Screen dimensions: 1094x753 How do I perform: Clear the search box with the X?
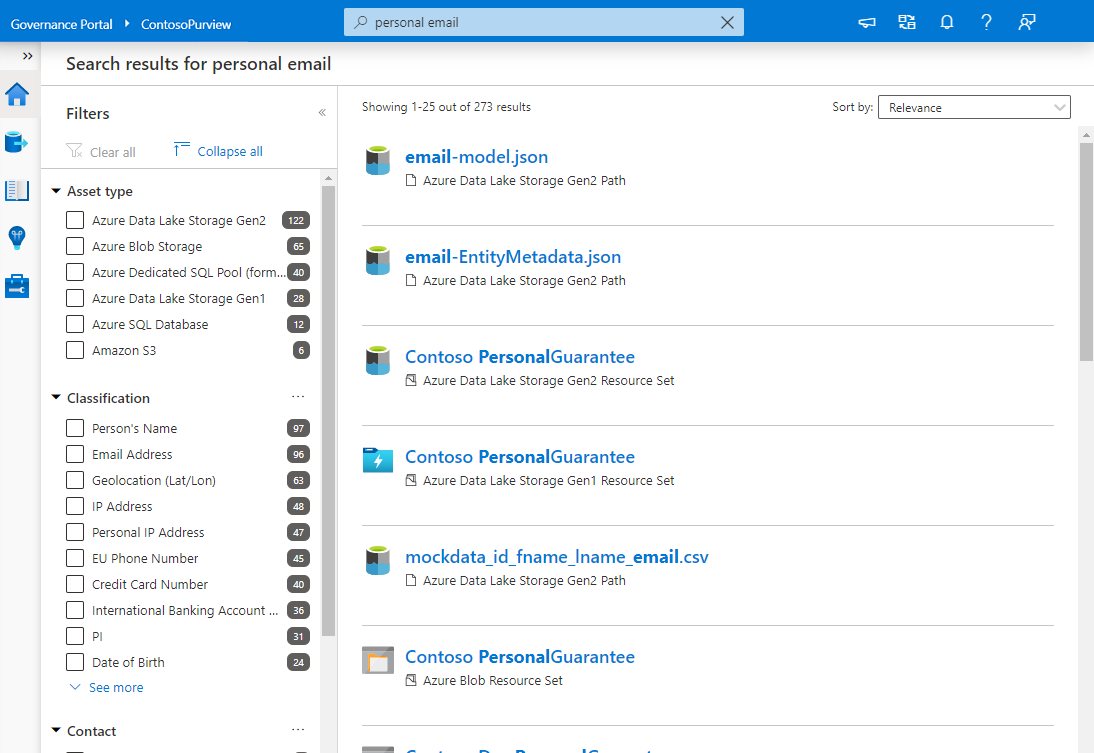pos(727,22)
